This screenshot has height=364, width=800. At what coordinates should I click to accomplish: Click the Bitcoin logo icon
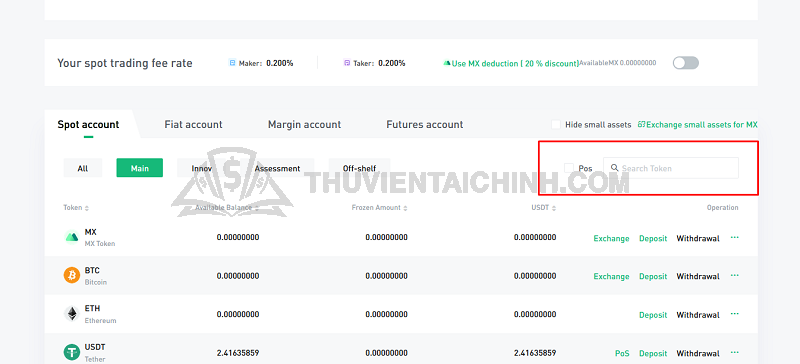[71, 276]
